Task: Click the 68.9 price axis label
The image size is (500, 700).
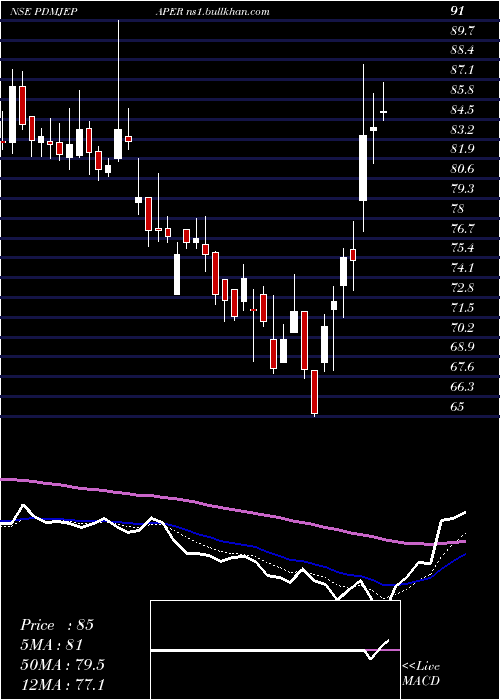Action: tap(462, 347)
